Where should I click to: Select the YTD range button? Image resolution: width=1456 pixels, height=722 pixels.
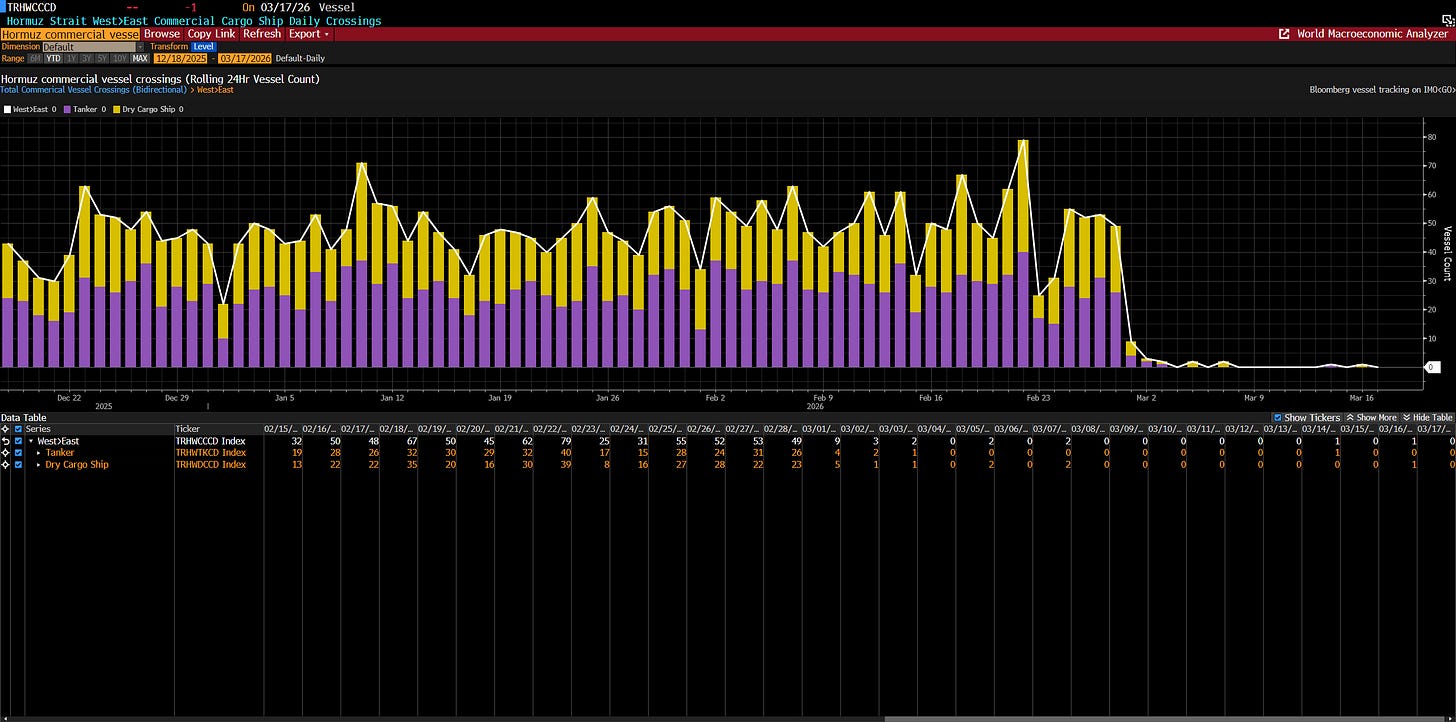(53, 59)
